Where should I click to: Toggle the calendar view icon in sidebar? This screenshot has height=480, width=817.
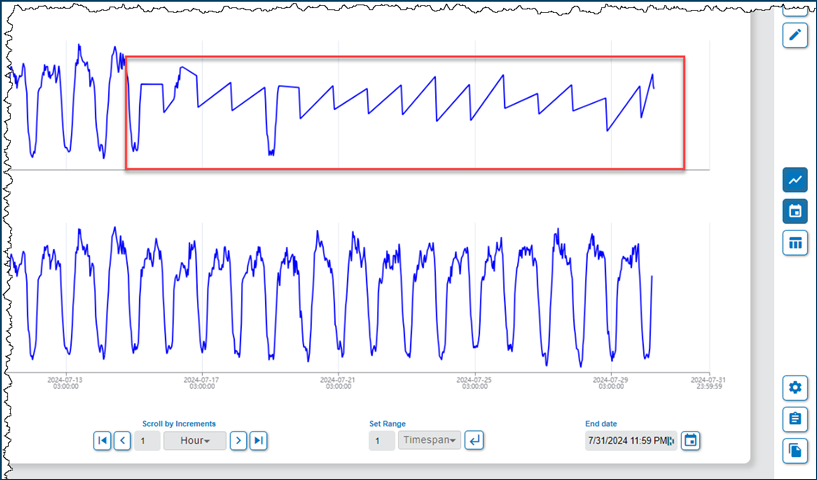point(795,211)
